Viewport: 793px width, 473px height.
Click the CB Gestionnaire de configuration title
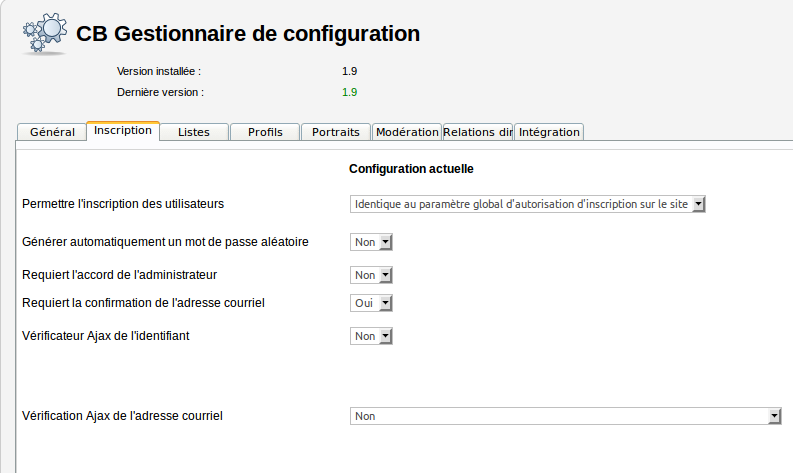pos(248,33)
